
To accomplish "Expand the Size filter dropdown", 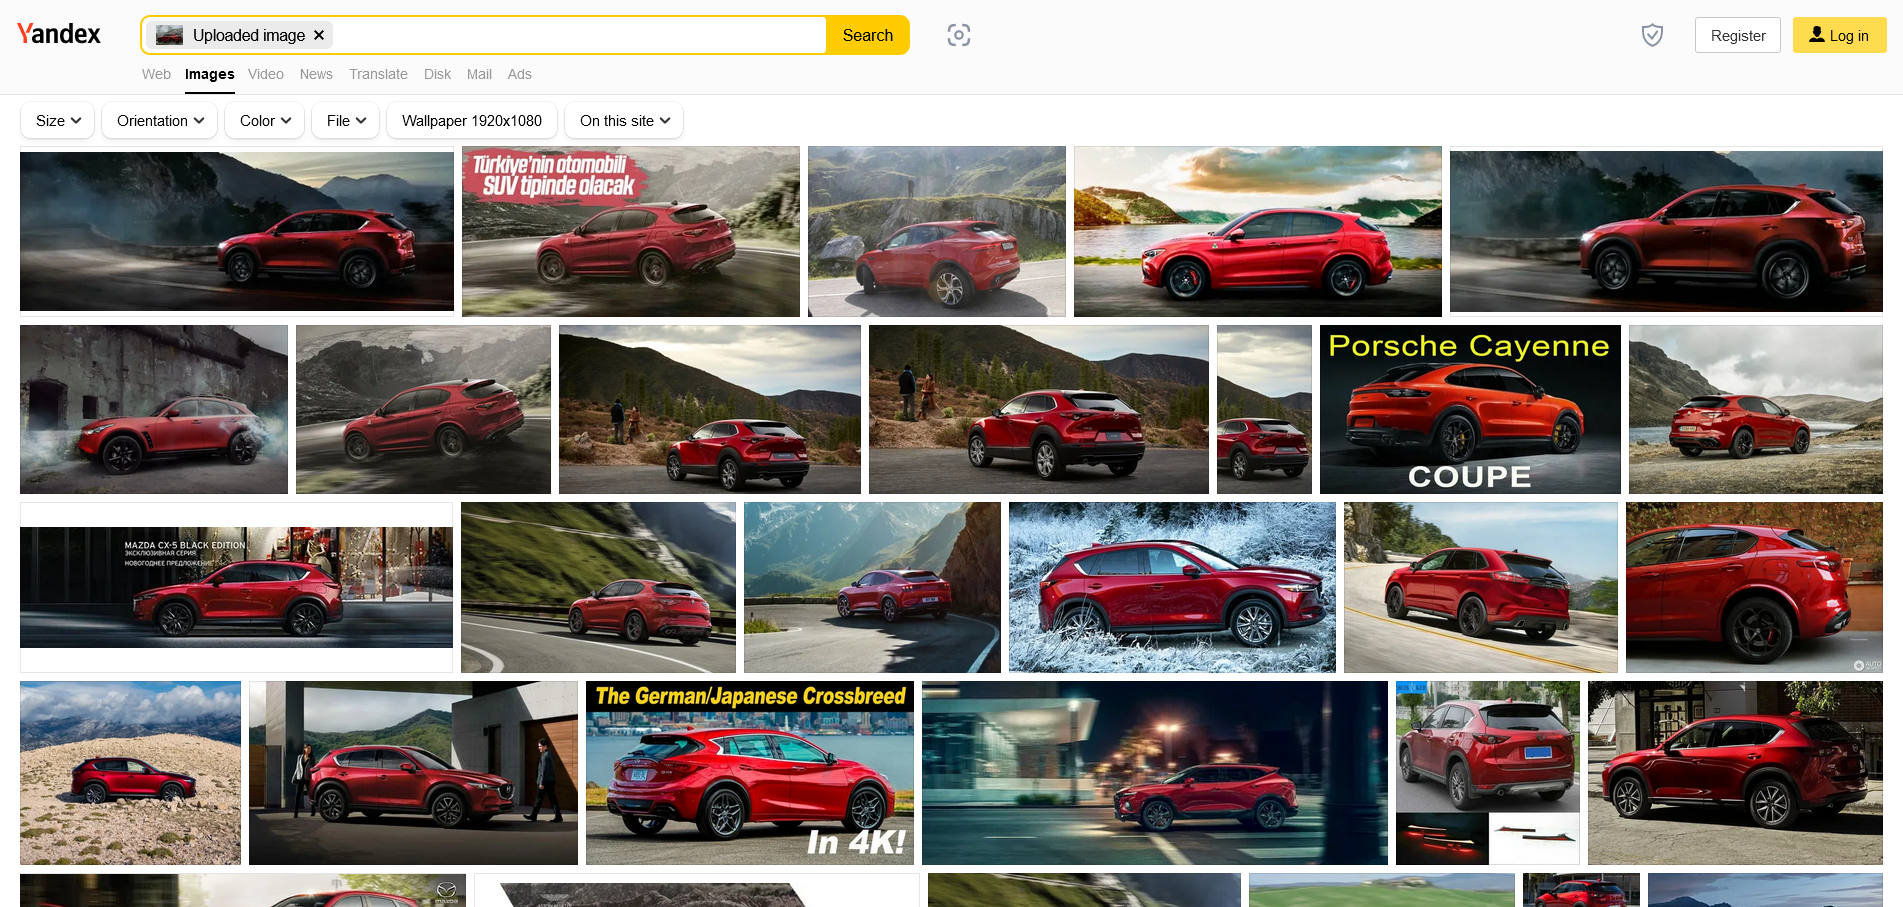I will [x=58, y=121].
